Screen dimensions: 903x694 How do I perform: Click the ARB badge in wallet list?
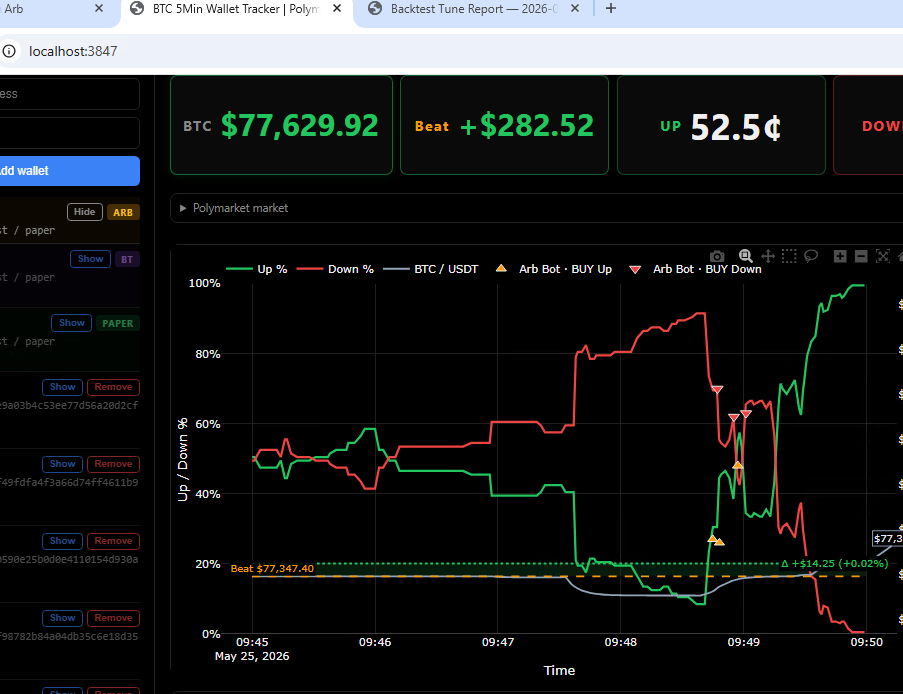tap(123, 213)
